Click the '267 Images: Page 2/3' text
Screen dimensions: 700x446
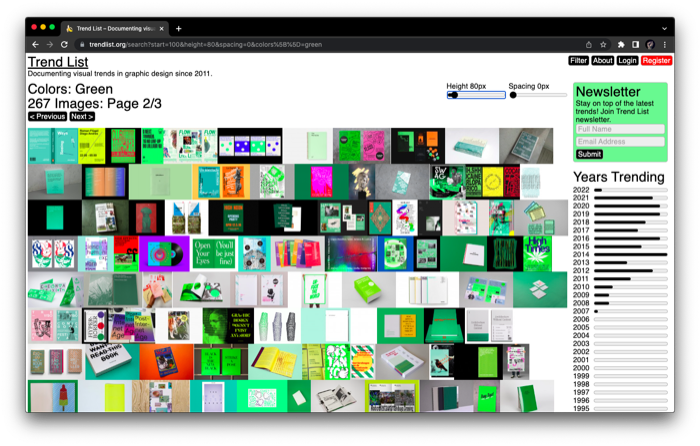(x=95, y=104)
